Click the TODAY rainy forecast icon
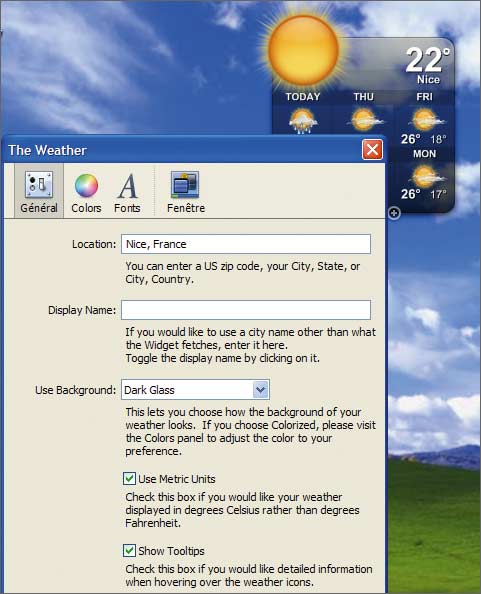481x594 pixels. click(x=302, y=121)
